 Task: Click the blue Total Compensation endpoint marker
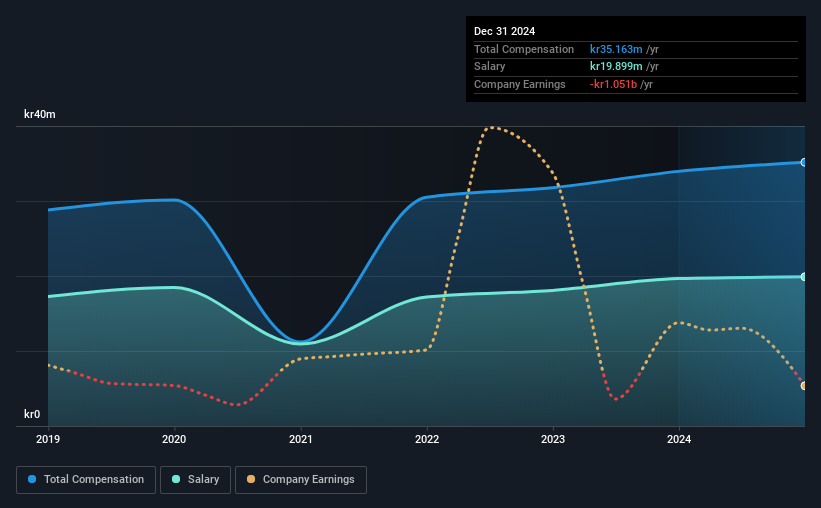click(x=804, y=162)
